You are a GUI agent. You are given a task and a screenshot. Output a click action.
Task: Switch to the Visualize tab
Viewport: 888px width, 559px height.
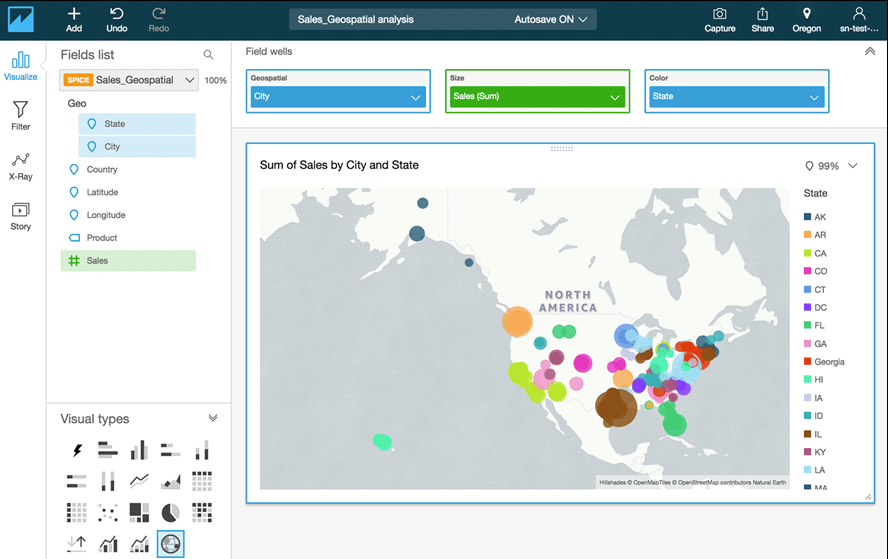[x=20, y=66]
